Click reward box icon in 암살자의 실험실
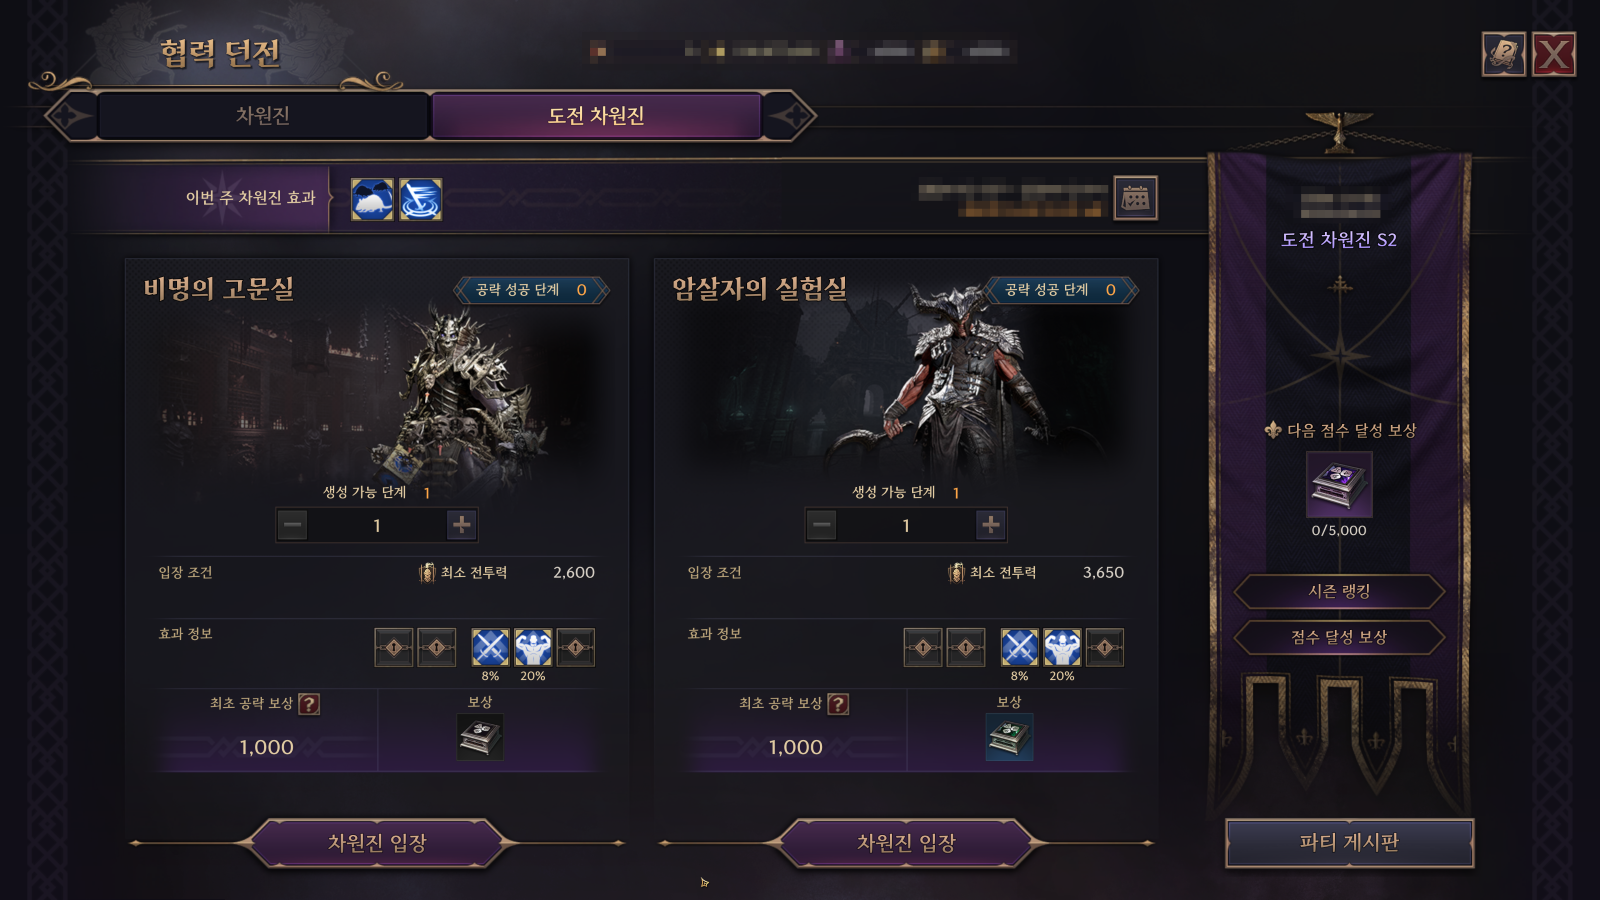Image resolution: width=1600 pixels, height=900 pixels. (x=1009, y=738)
